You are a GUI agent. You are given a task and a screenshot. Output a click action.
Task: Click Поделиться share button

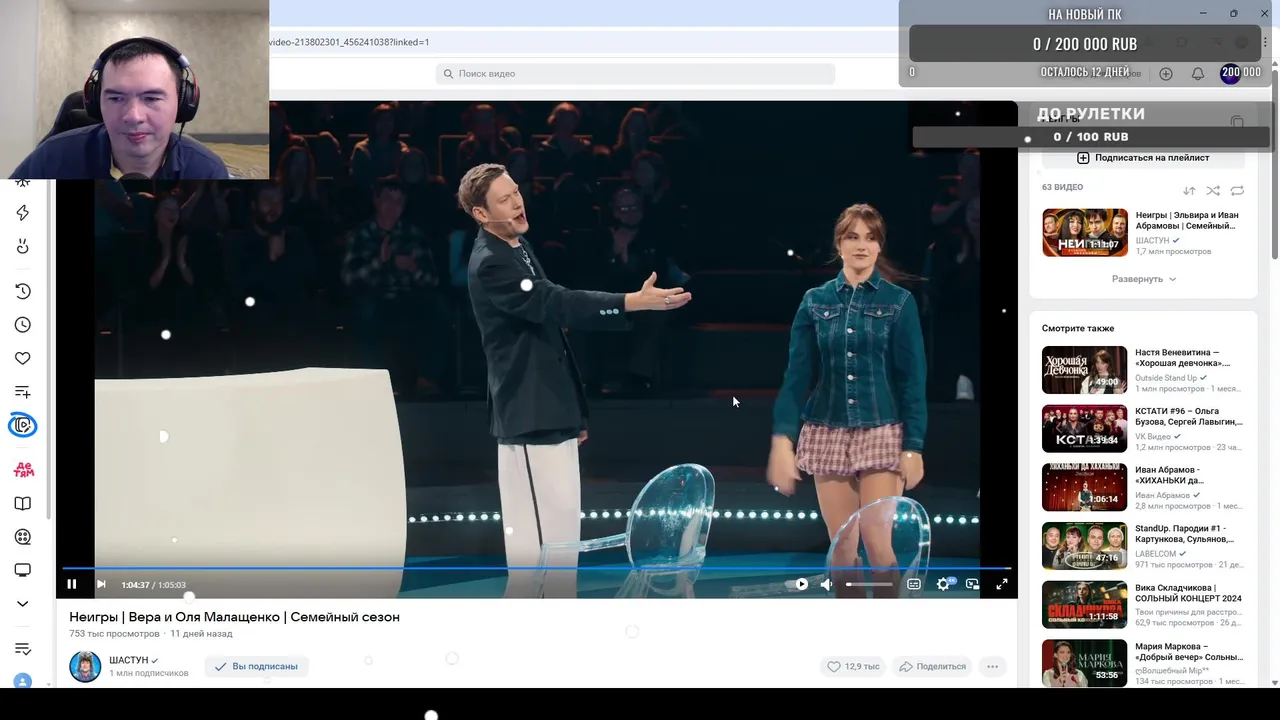point(933,666)
